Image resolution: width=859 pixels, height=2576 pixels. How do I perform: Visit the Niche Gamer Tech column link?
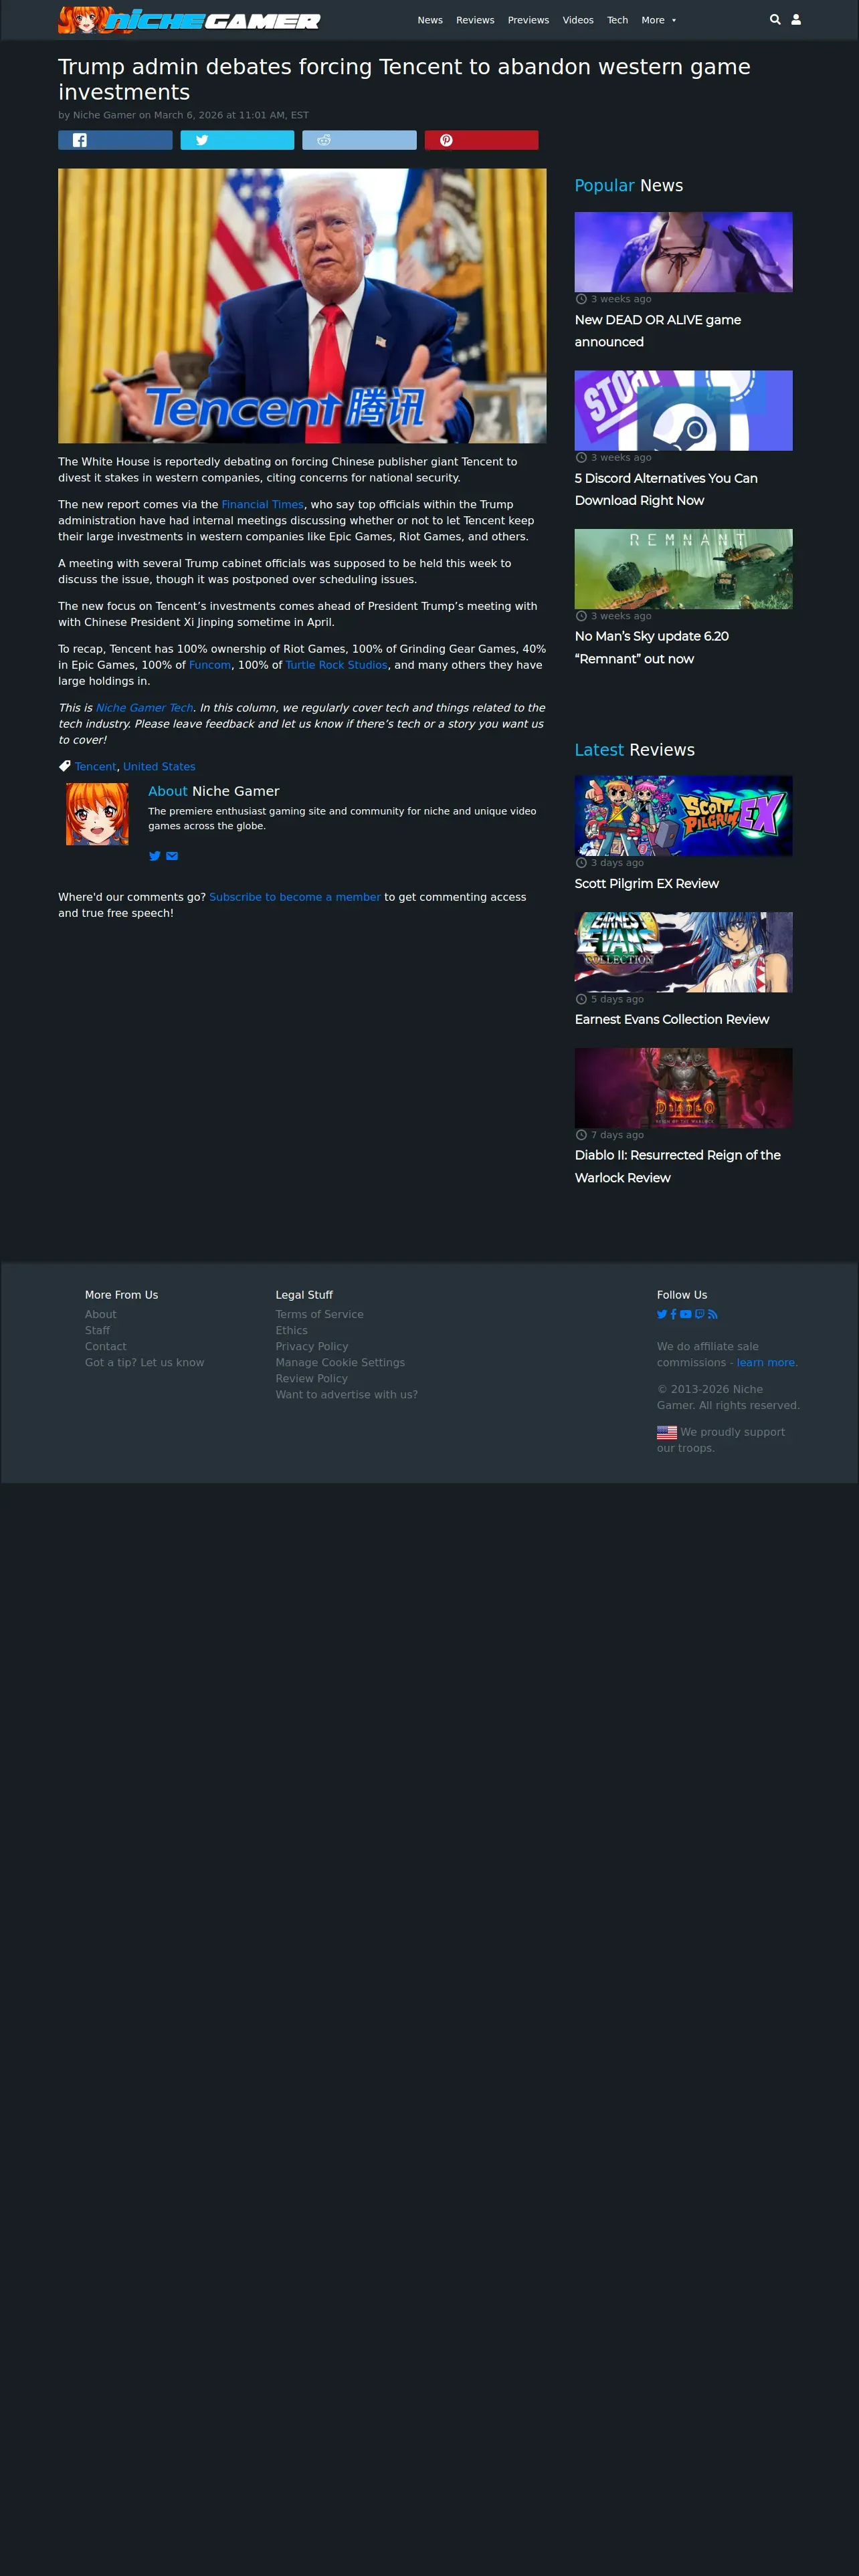point(144,708)
